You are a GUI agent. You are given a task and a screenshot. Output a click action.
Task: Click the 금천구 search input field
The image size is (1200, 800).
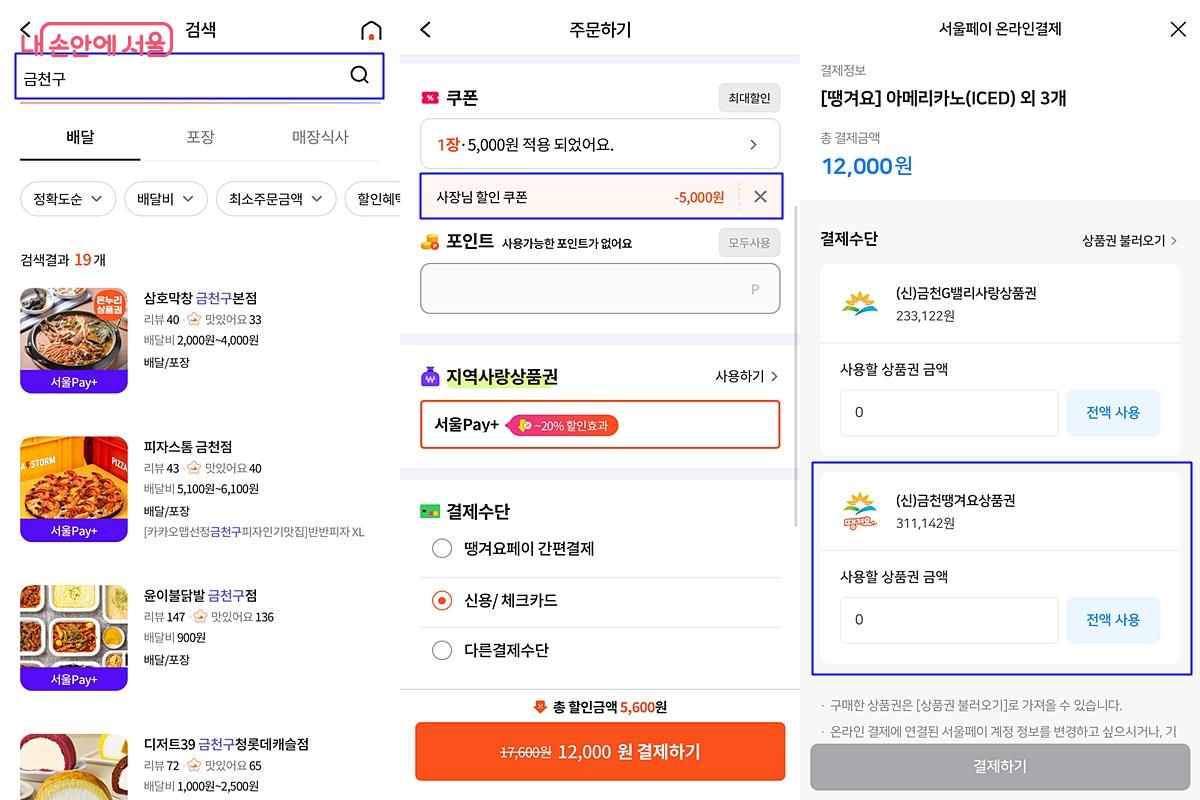[x=180, y=75]
